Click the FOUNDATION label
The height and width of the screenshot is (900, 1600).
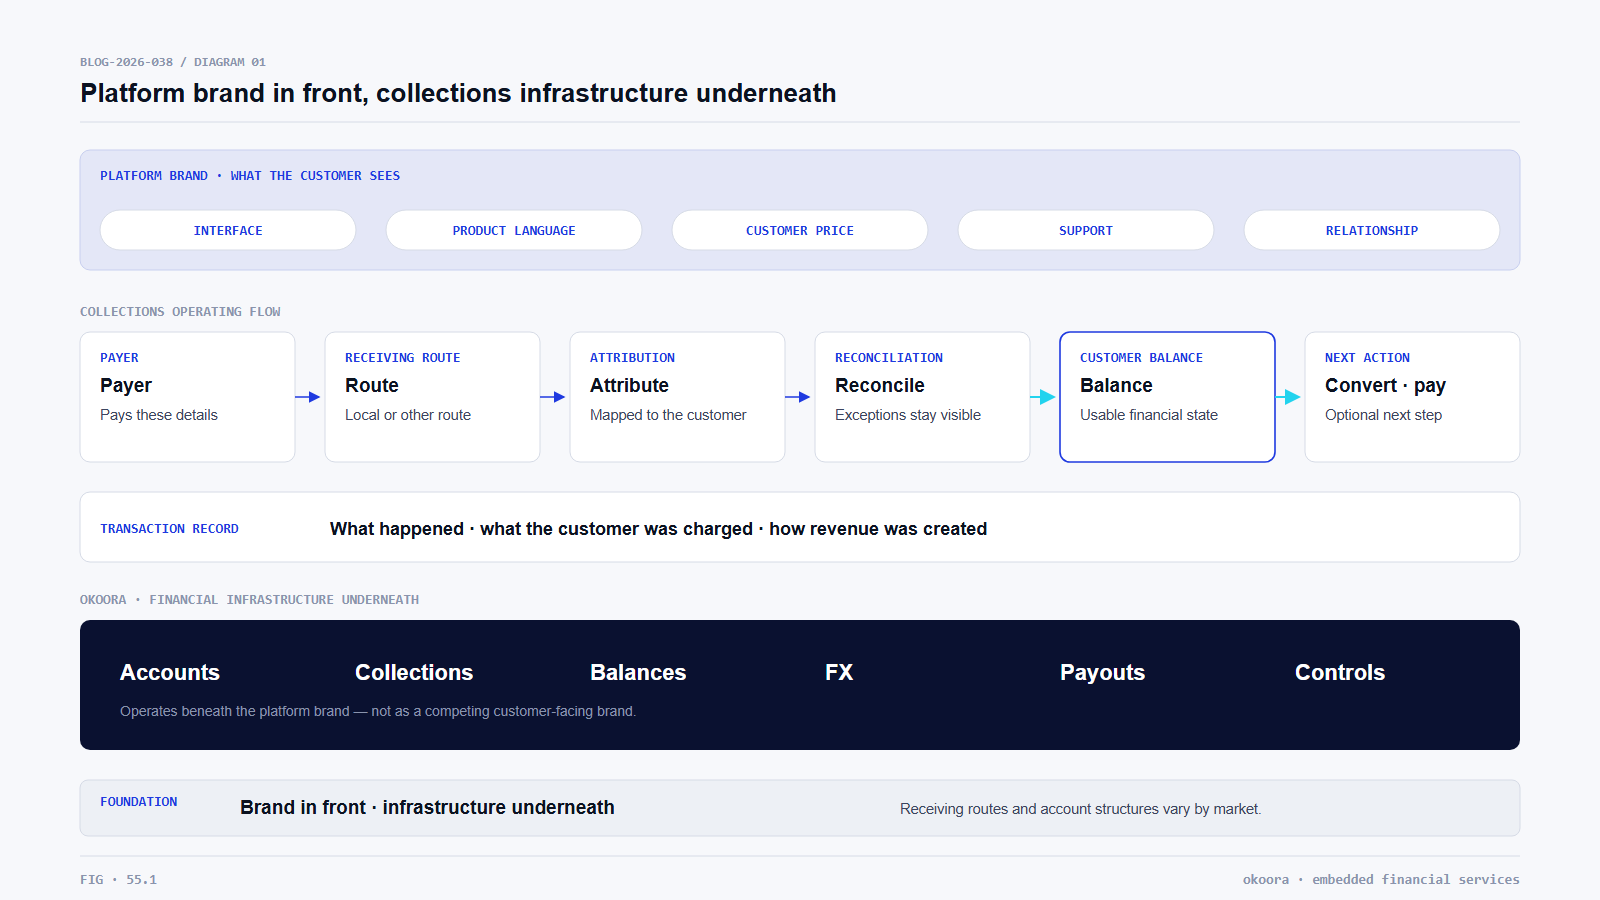click(138, 801)
